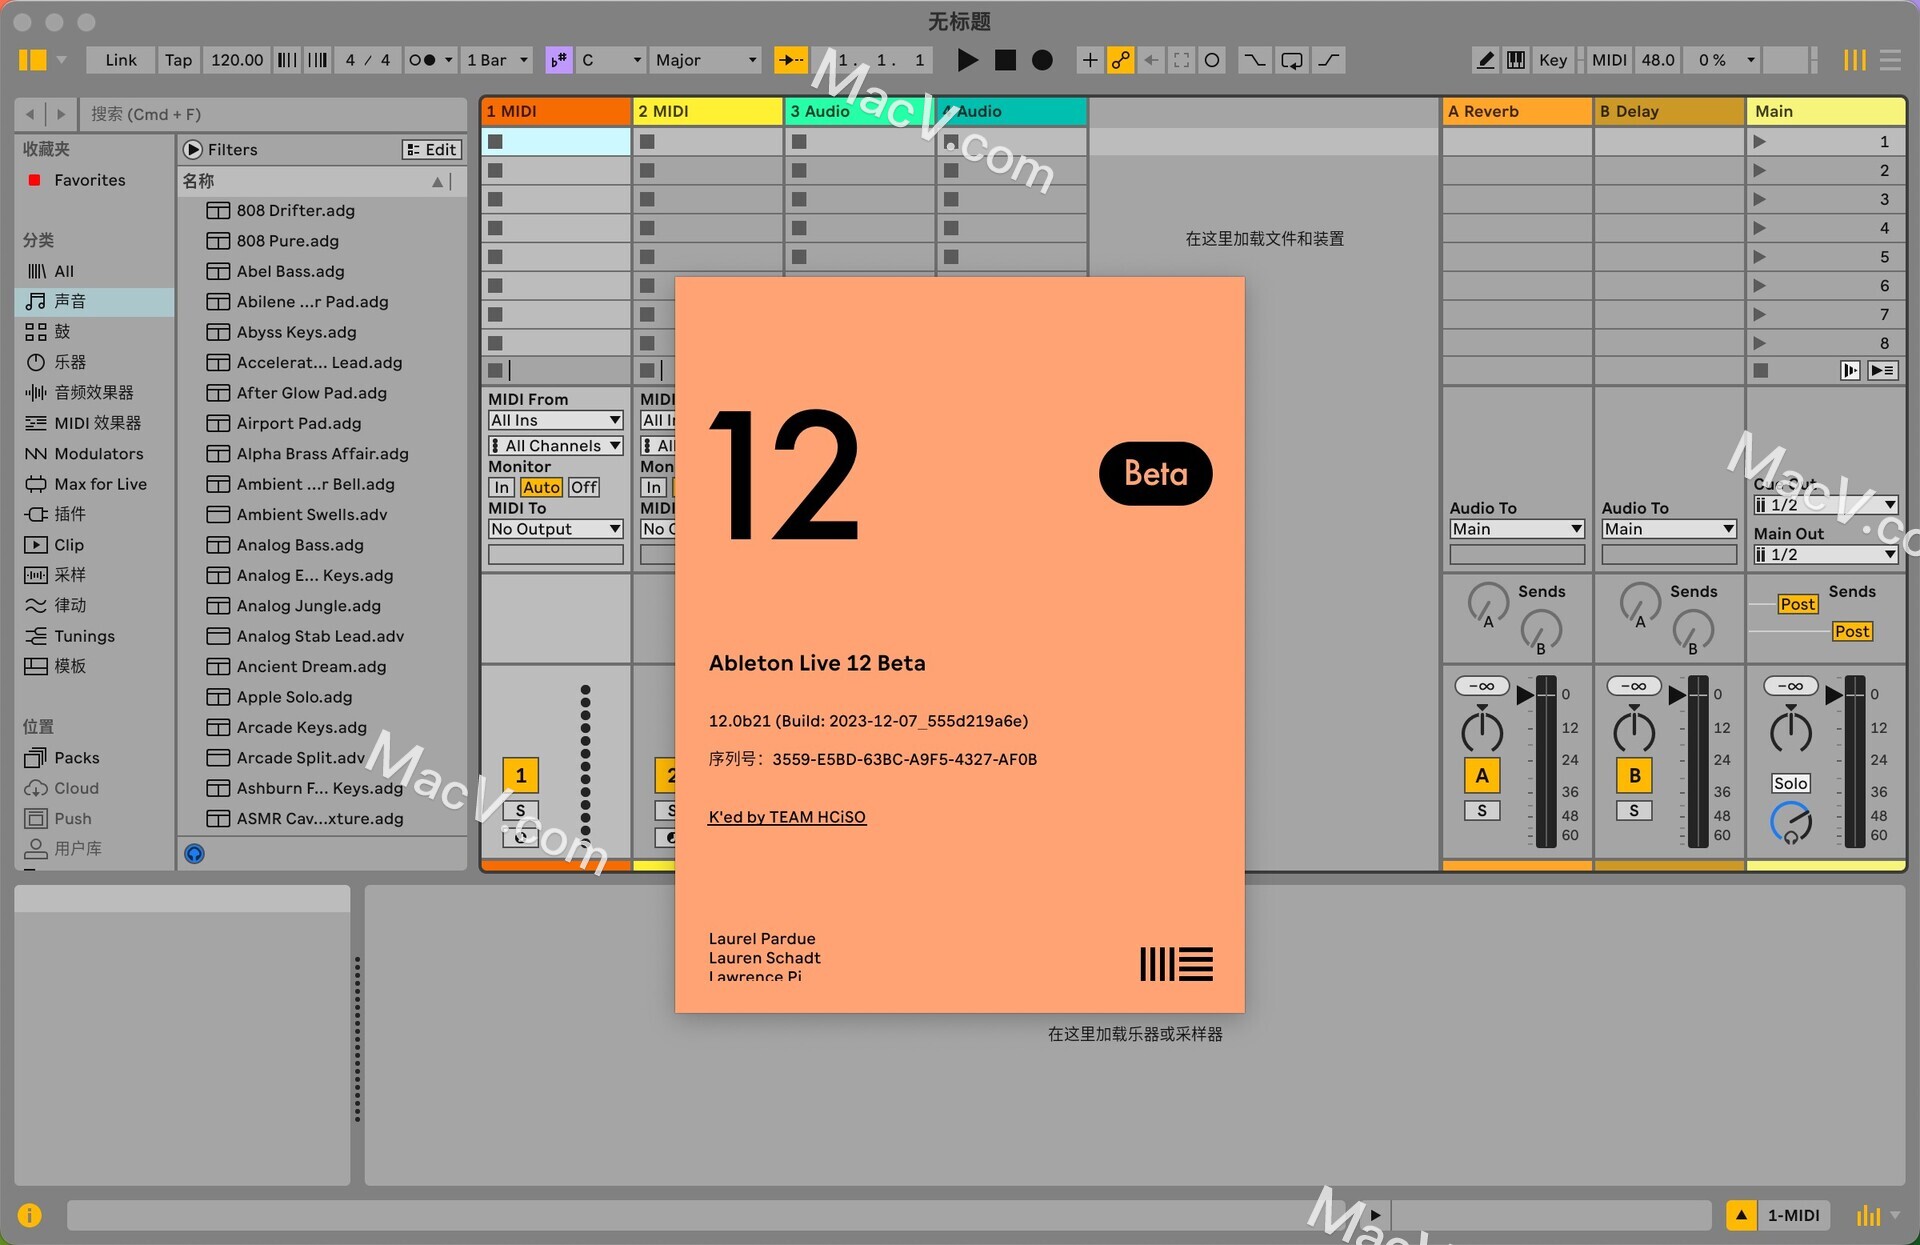Click the tempo field 120.00
This screenshot has width=1920, height=1245.
click(x=237, y=60)
